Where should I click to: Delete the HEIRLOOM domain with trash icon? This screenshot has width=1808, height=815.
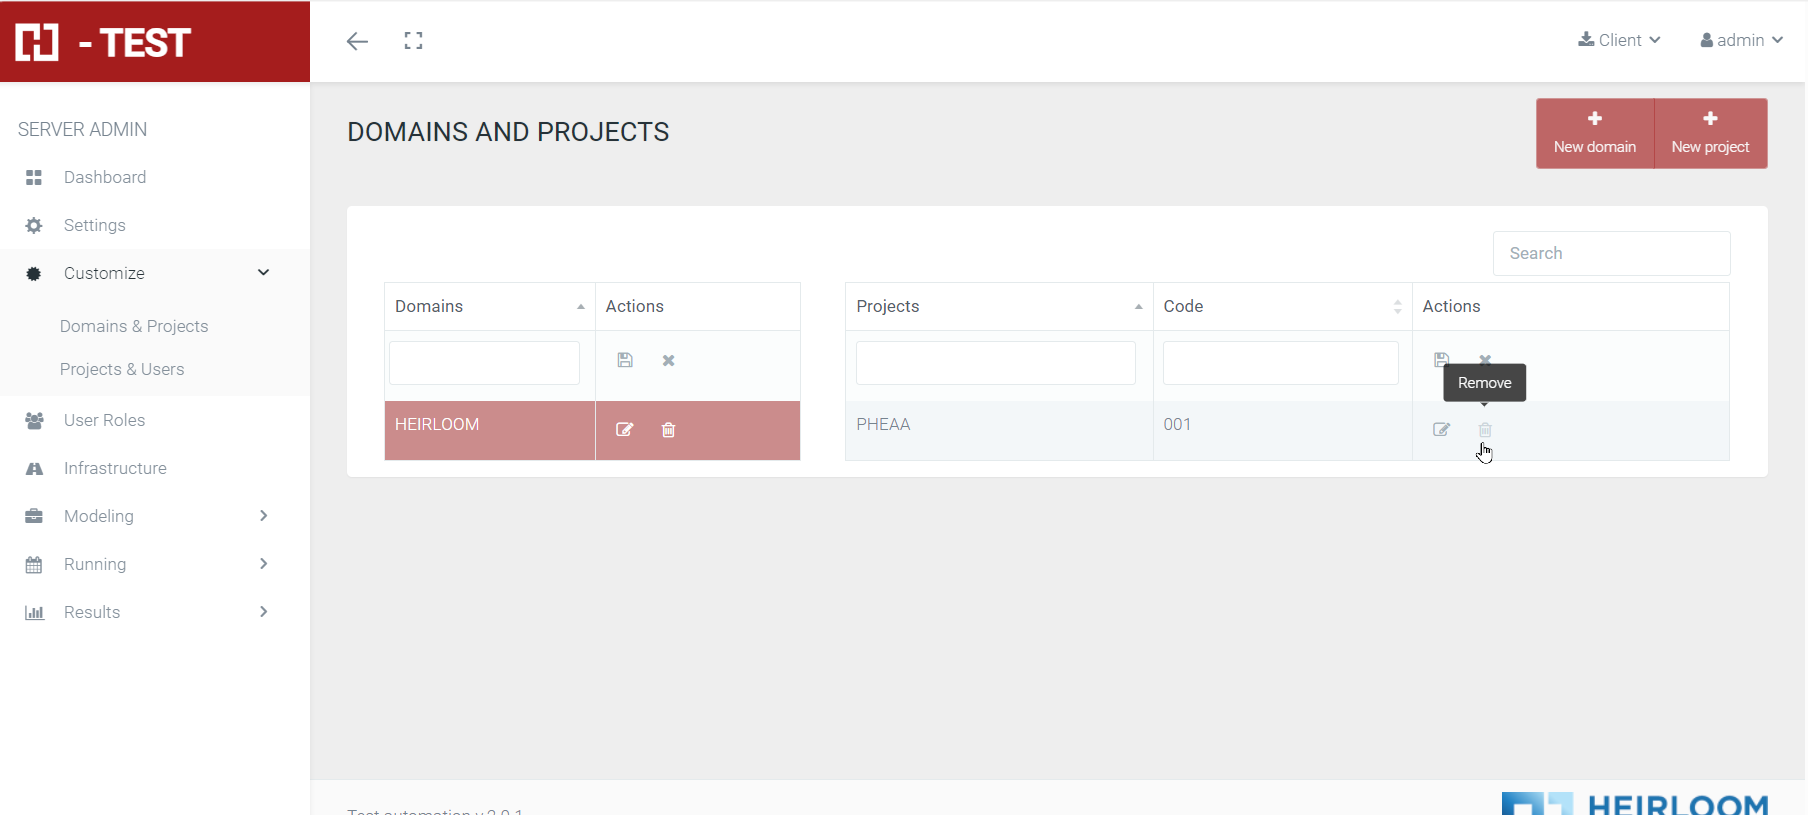[x=668, y=430]
